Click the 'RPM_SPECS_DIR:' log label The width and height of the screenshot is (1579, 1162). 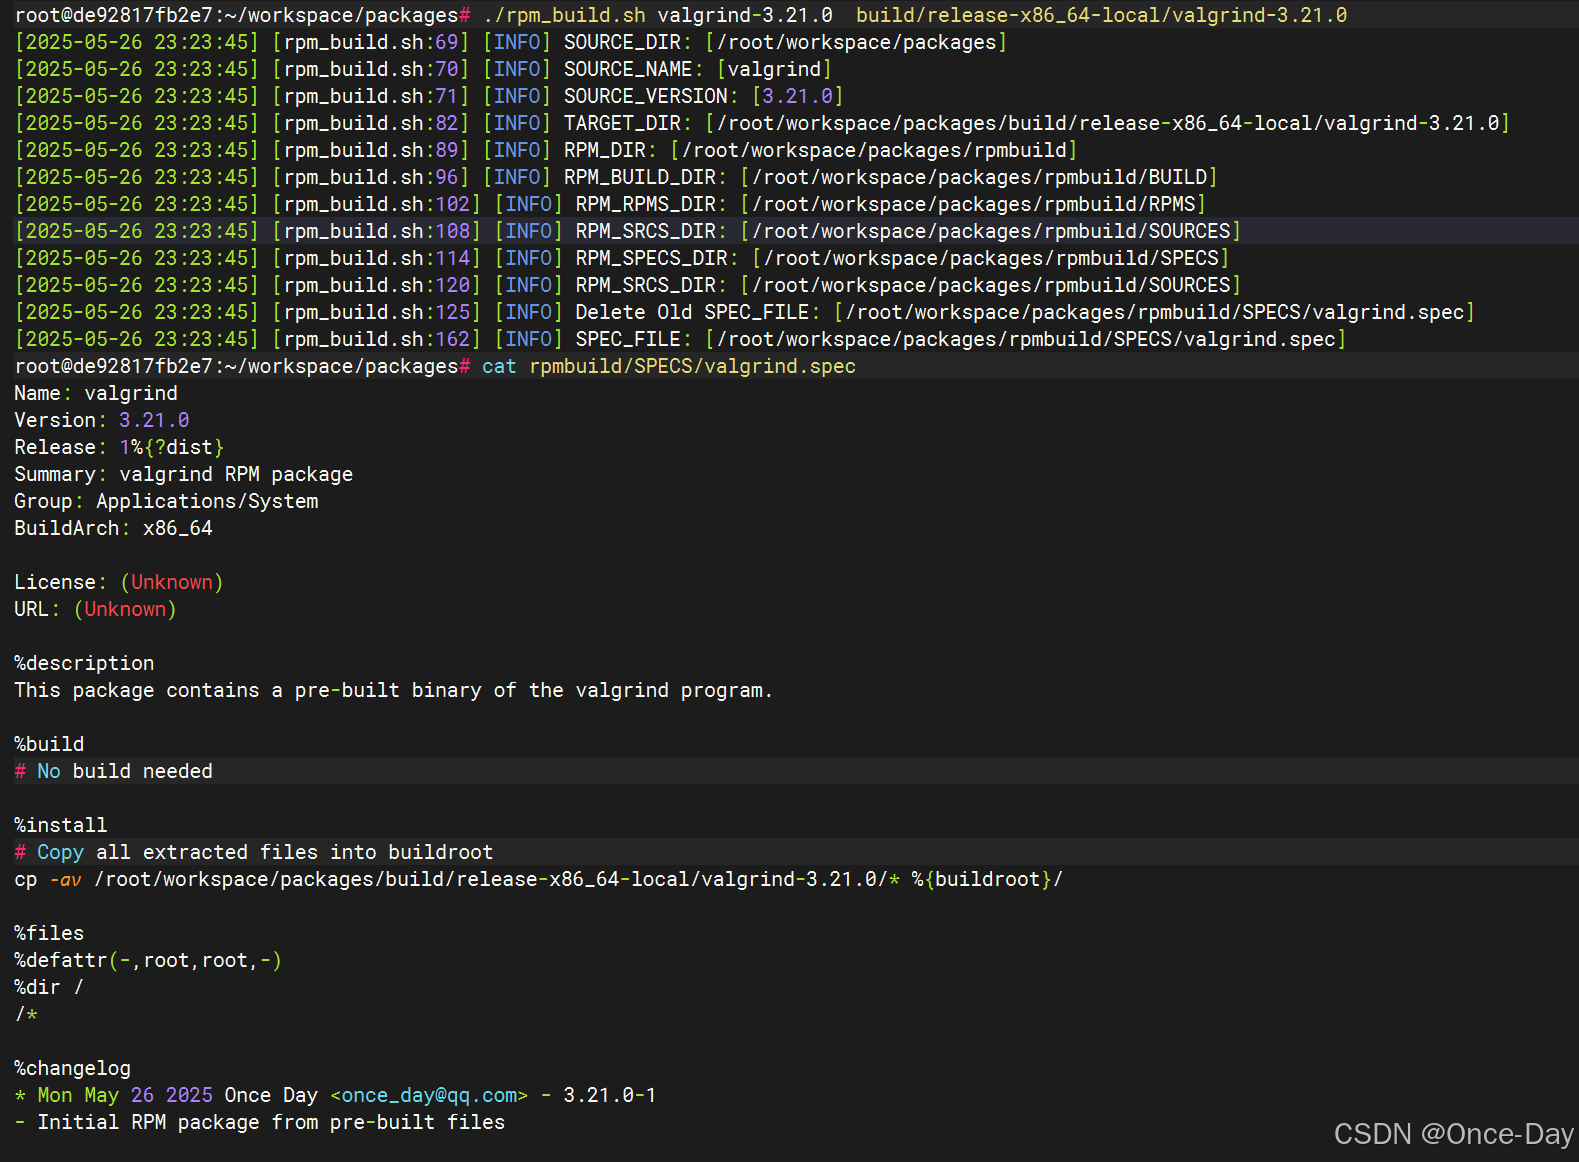657,258
